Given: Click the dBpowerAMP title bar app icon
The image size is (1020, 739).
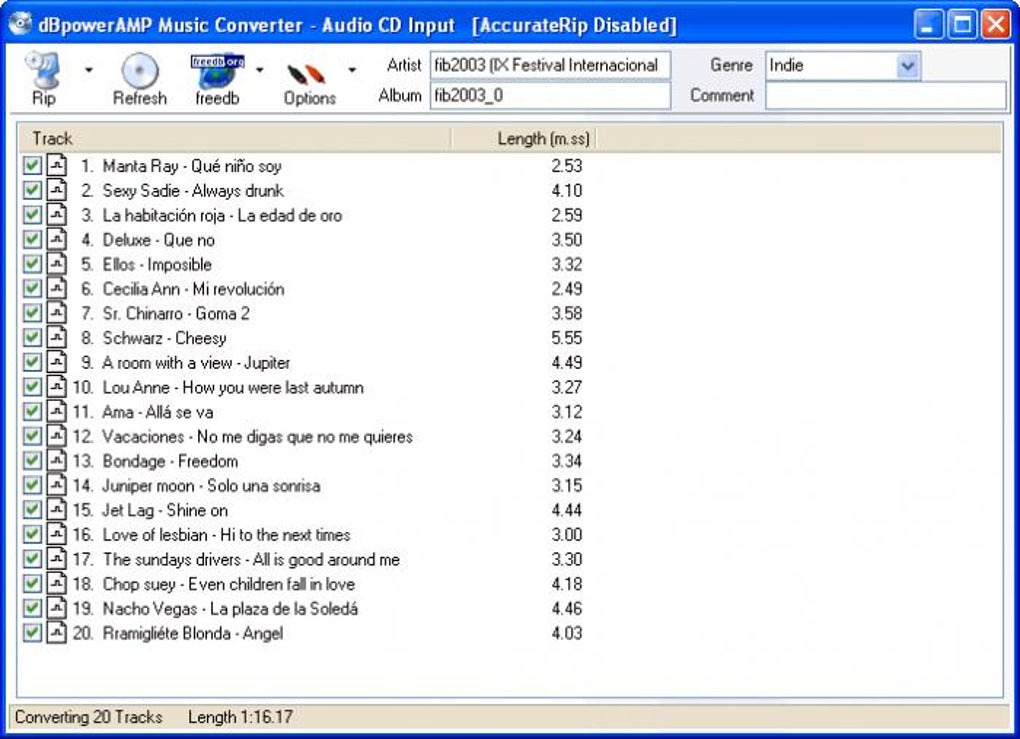Looking at the screenshot, I should (20, 24).
